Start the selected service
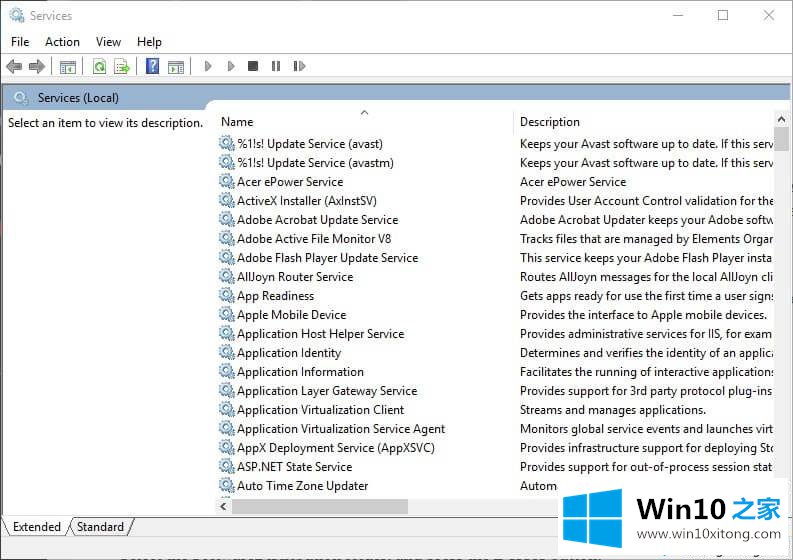793x560 pixels. click(x=207, y=66)
